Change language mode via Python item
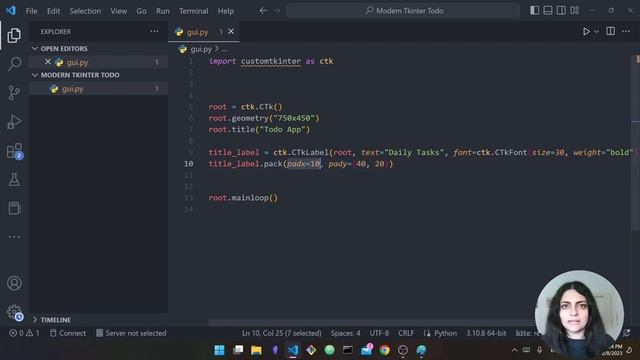The width and height of the screenshot is (640, 360). 445,333
